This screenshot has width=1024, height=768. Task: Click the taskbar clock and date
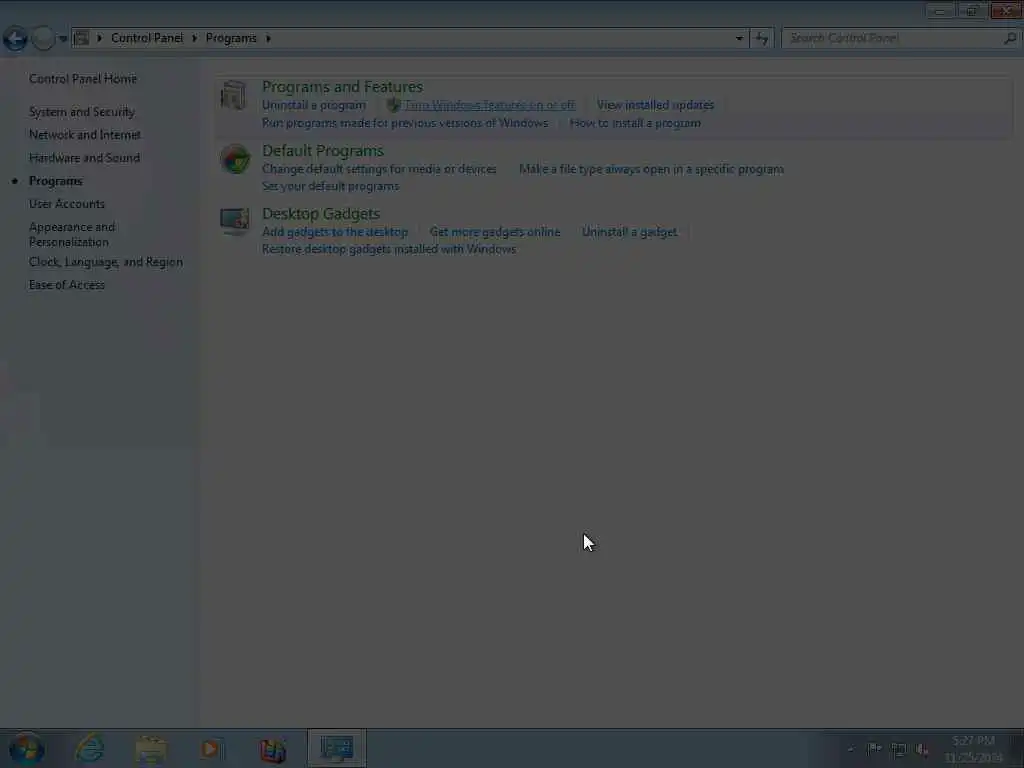tap(973, 749)
